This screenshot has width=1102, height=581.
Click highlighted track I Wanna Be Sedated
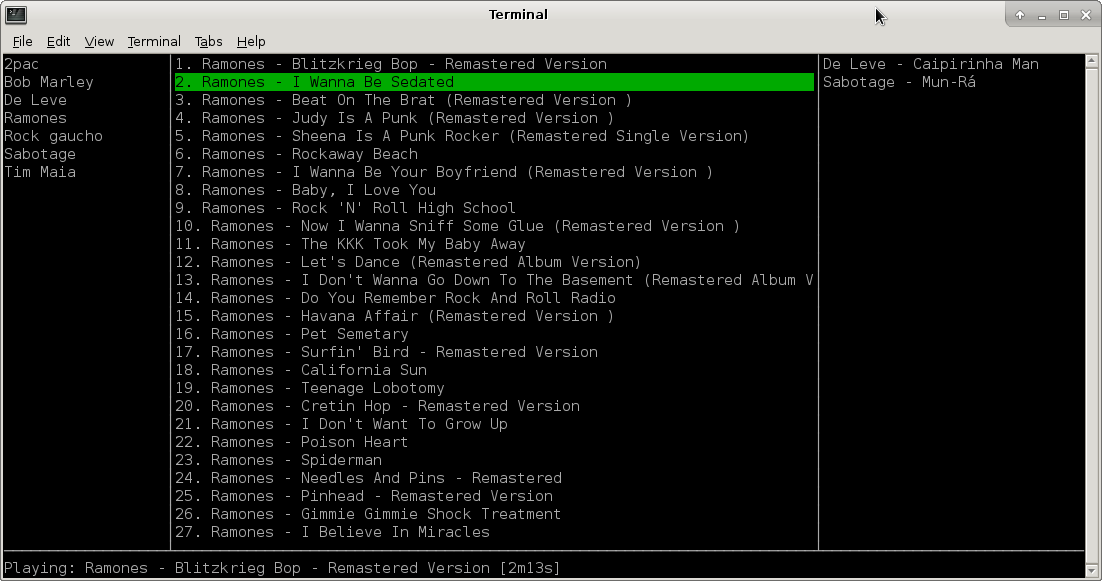click(x=494, y=82)
